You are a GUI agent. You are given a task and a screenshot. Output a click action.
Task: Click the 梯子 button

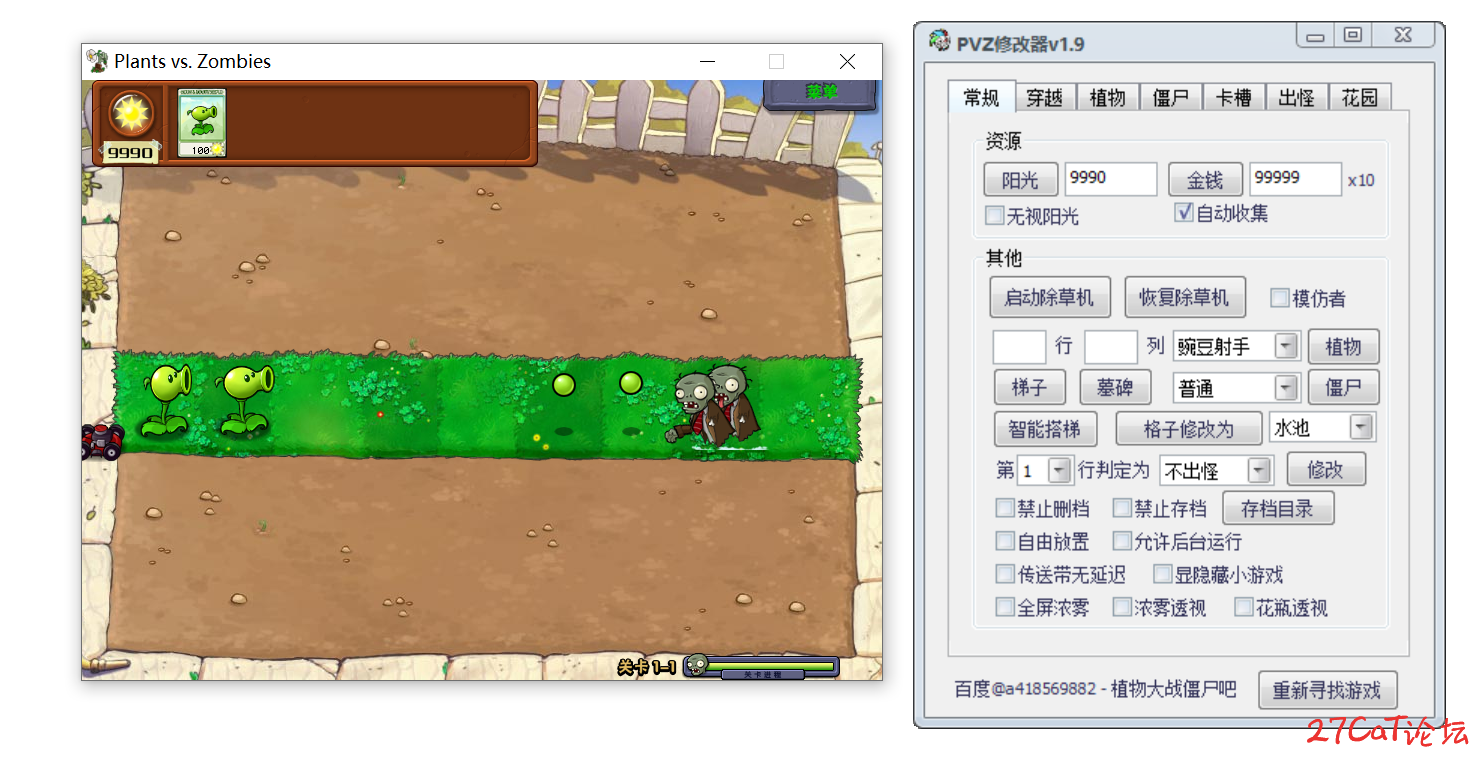1032,387
